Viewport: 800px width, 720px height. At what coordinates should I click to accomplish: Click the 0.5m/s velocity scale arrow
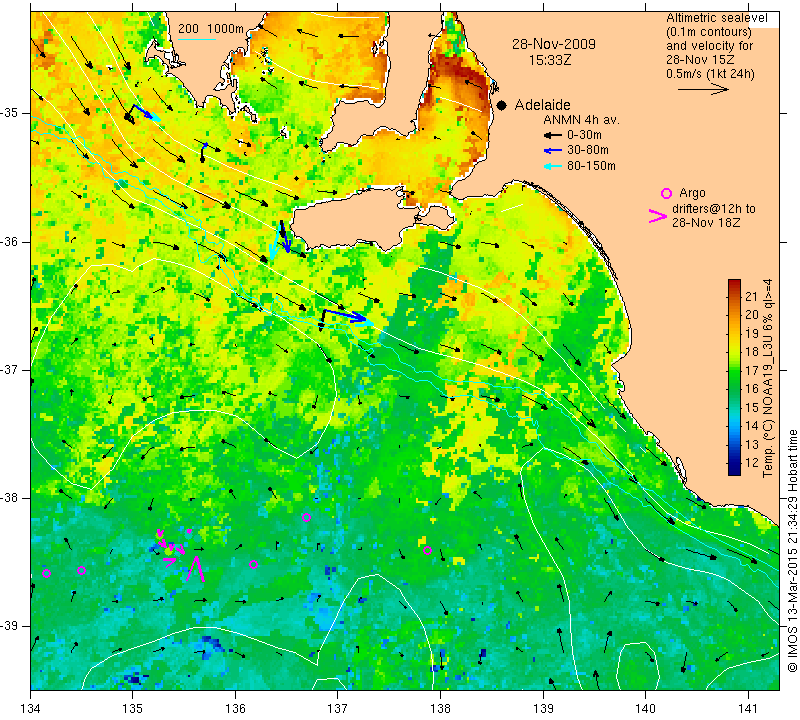click(x=705, y=89)
